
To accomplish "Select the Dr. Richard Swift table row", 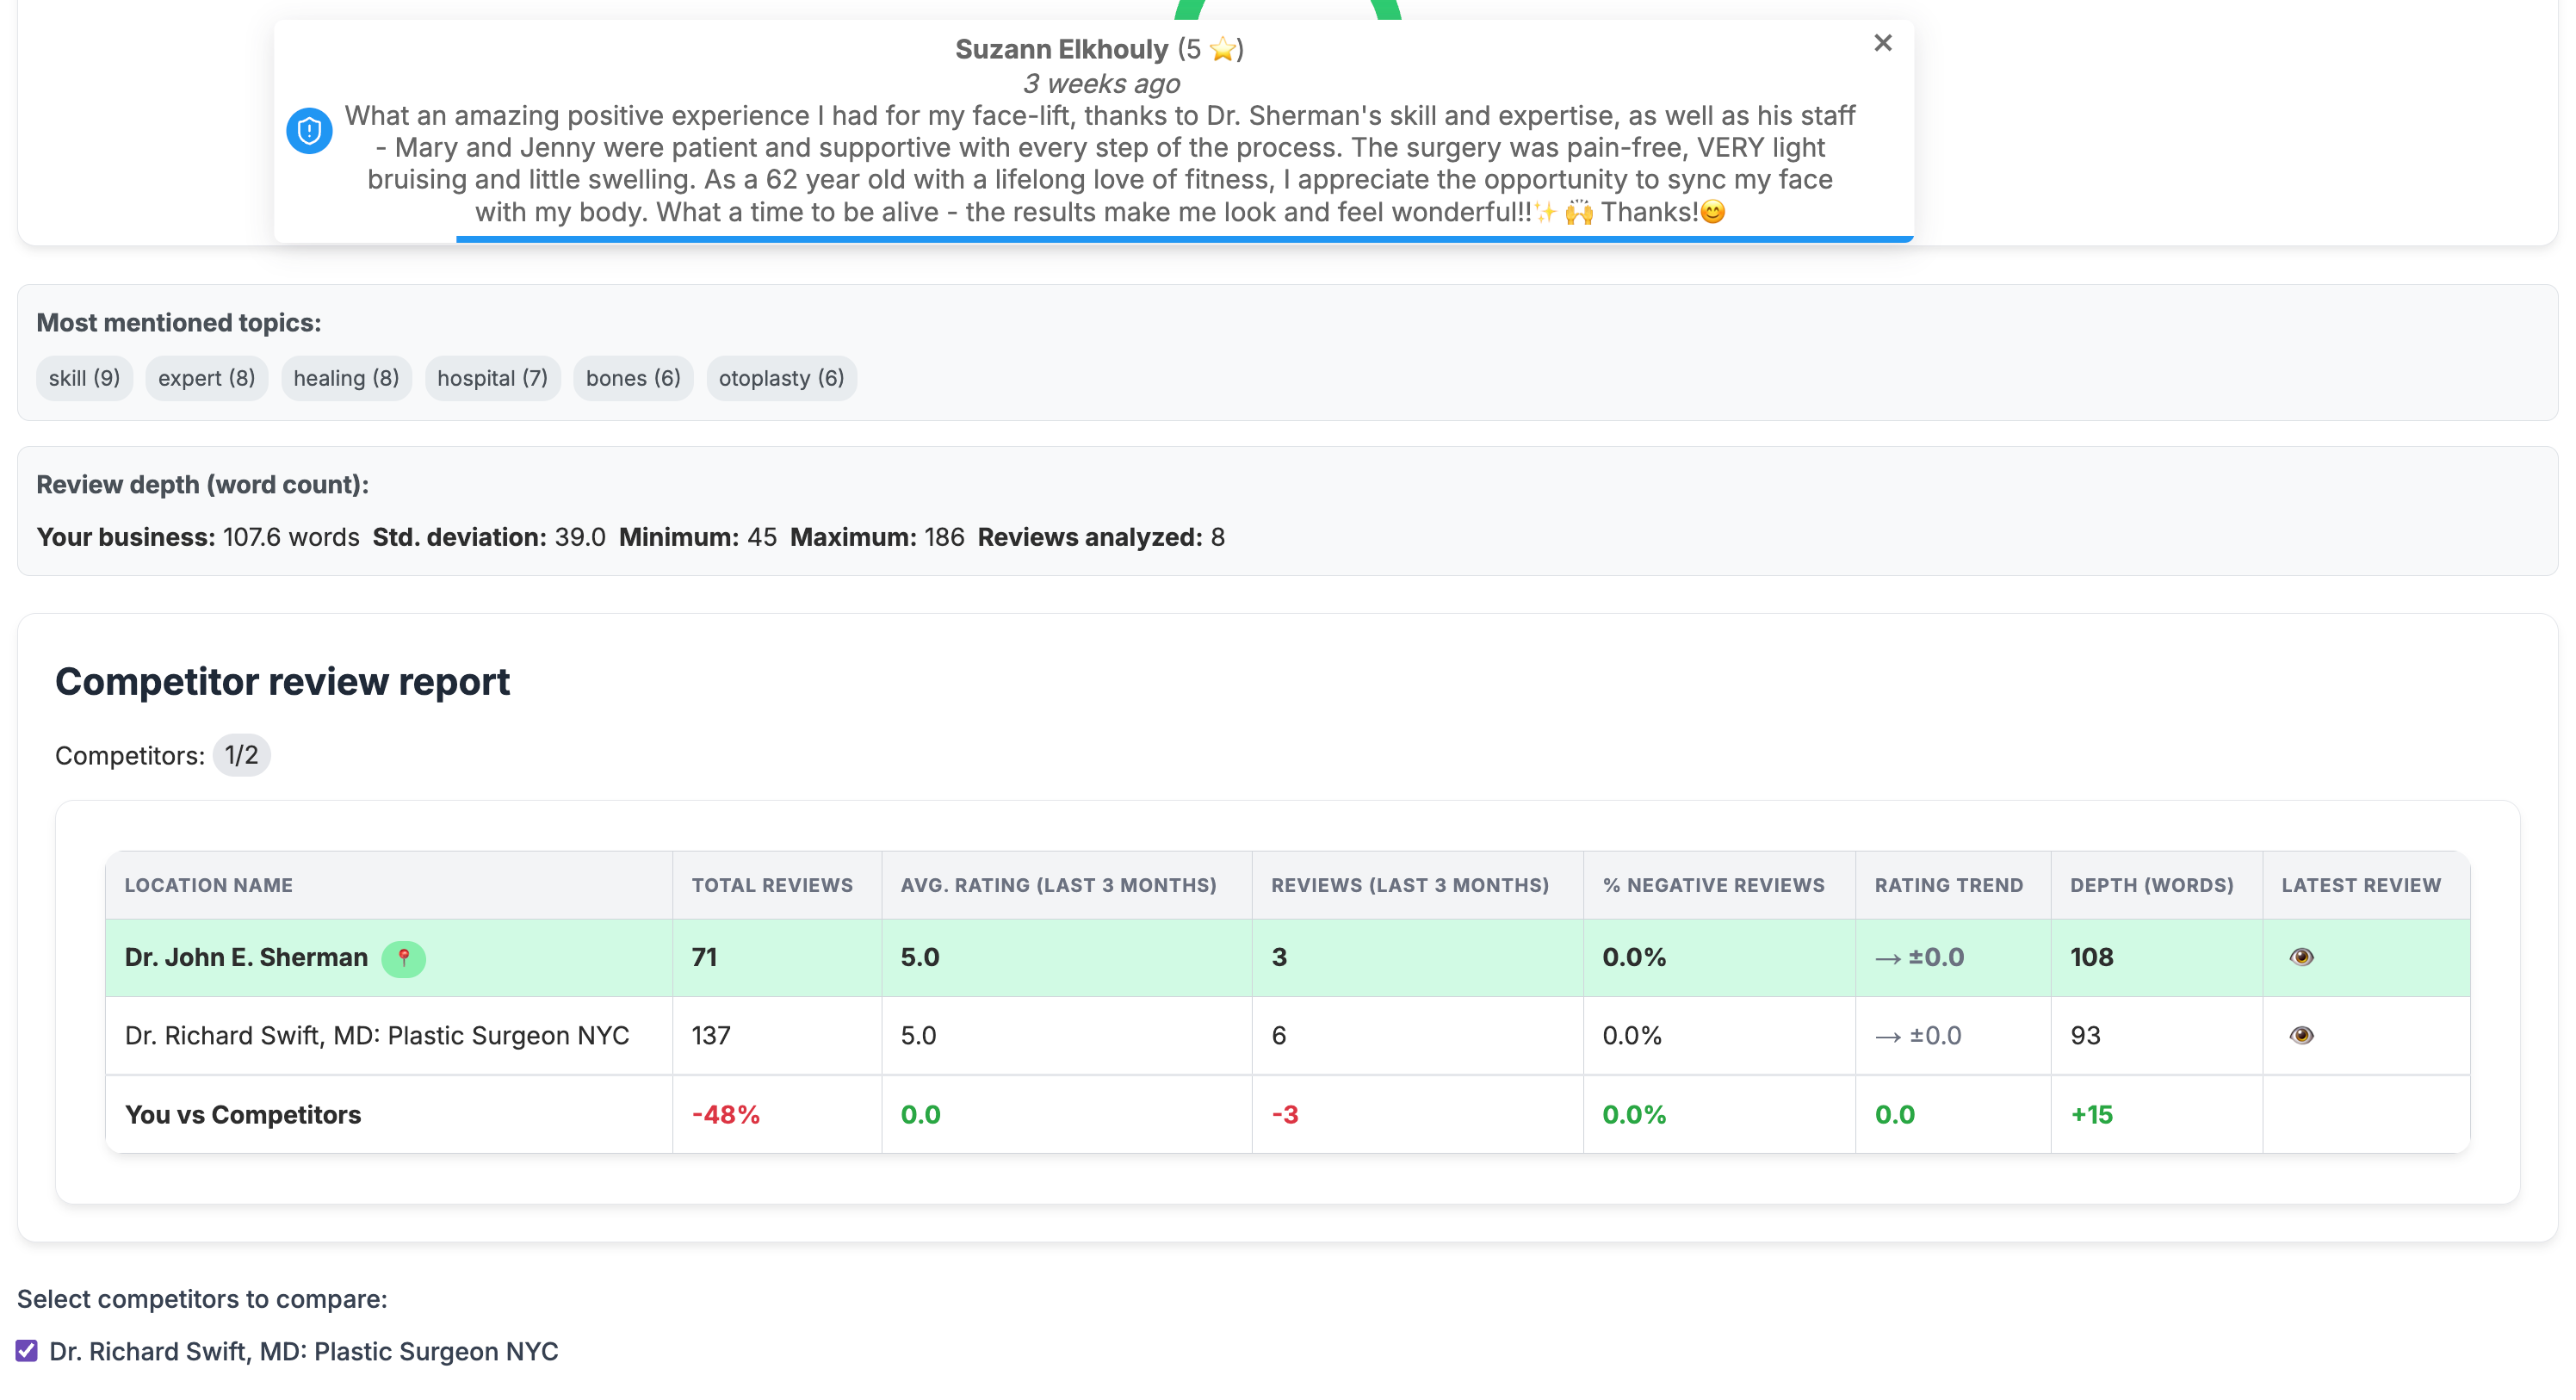I will (x=377, y=1036).
